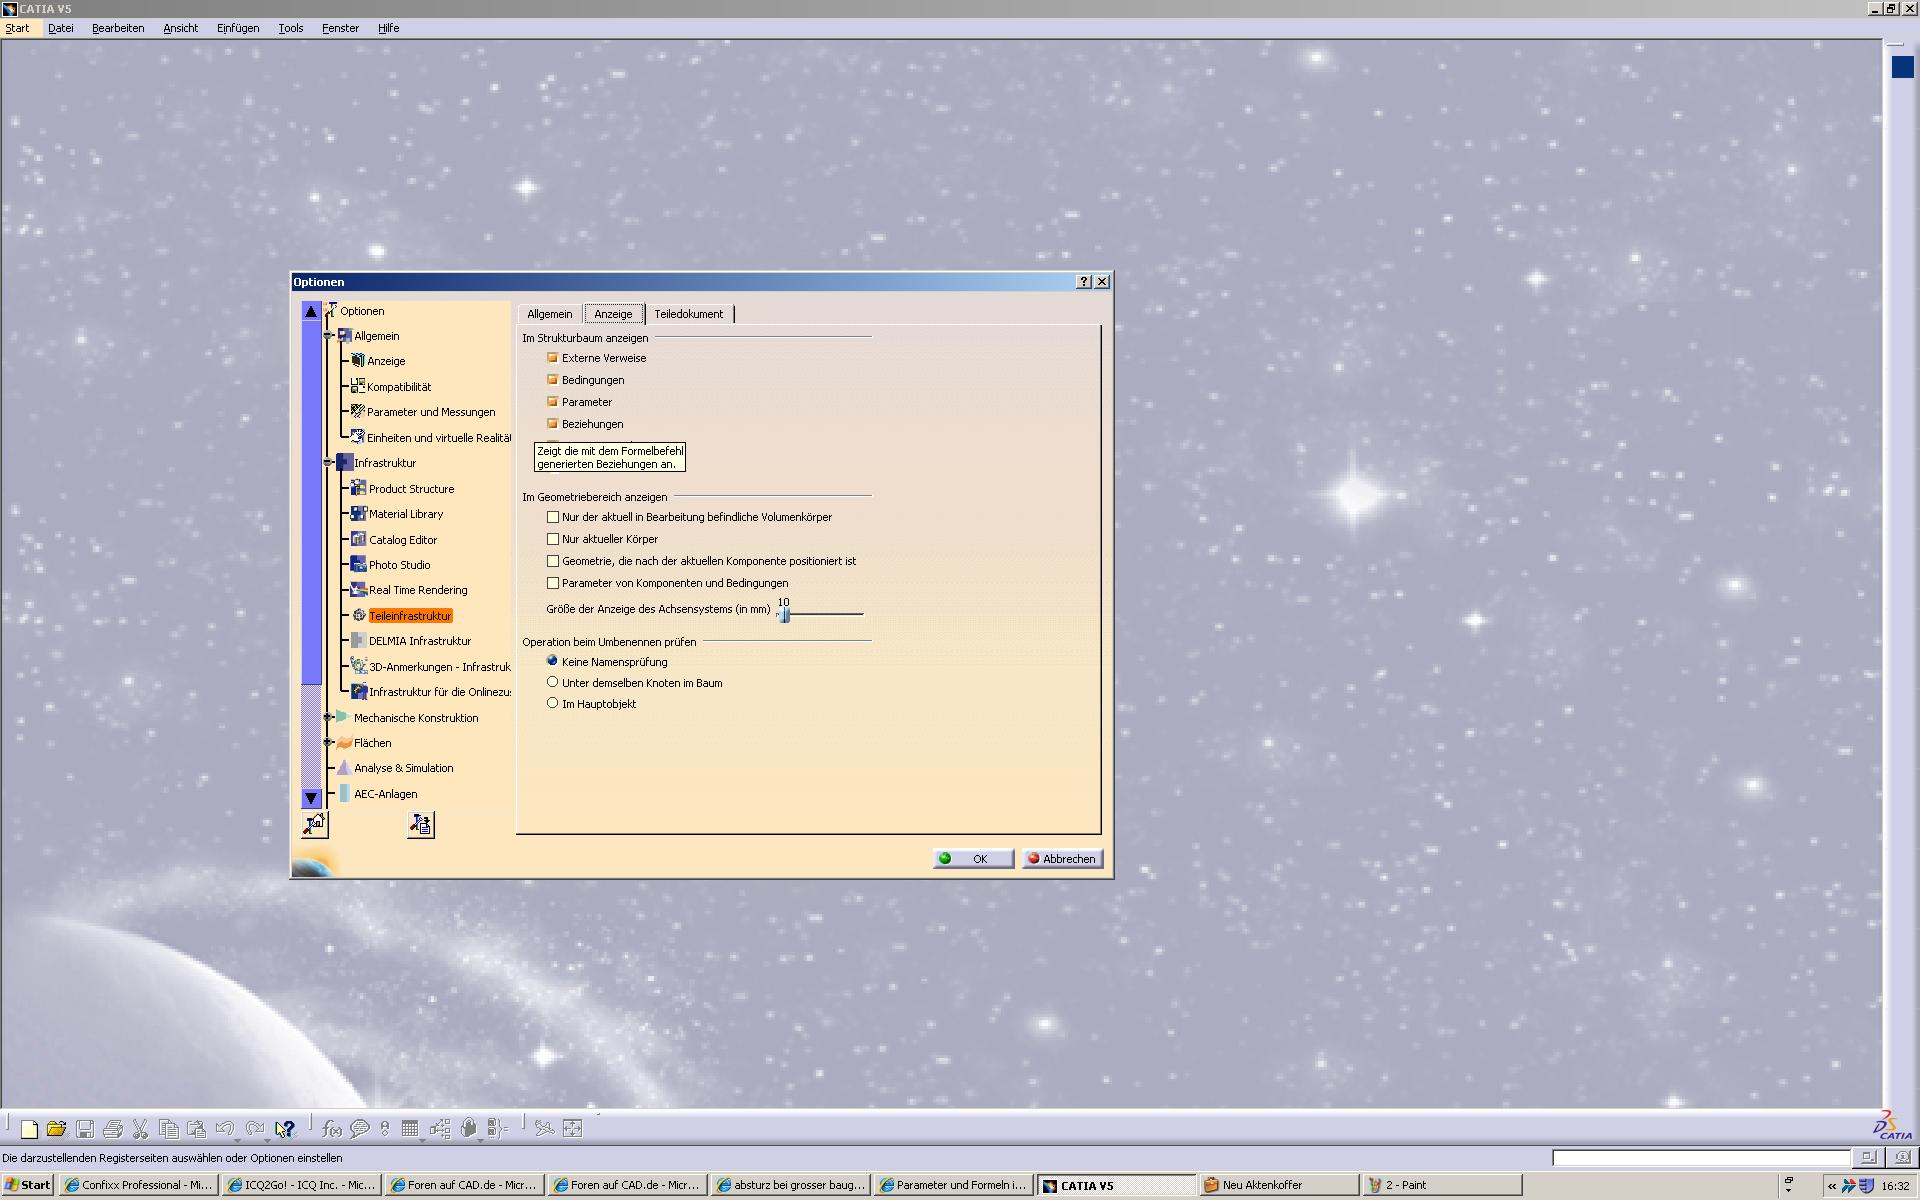The image size is (1920, 1200).
Task: Collapse the Allgemein tree node
Action: click(328, 336)
